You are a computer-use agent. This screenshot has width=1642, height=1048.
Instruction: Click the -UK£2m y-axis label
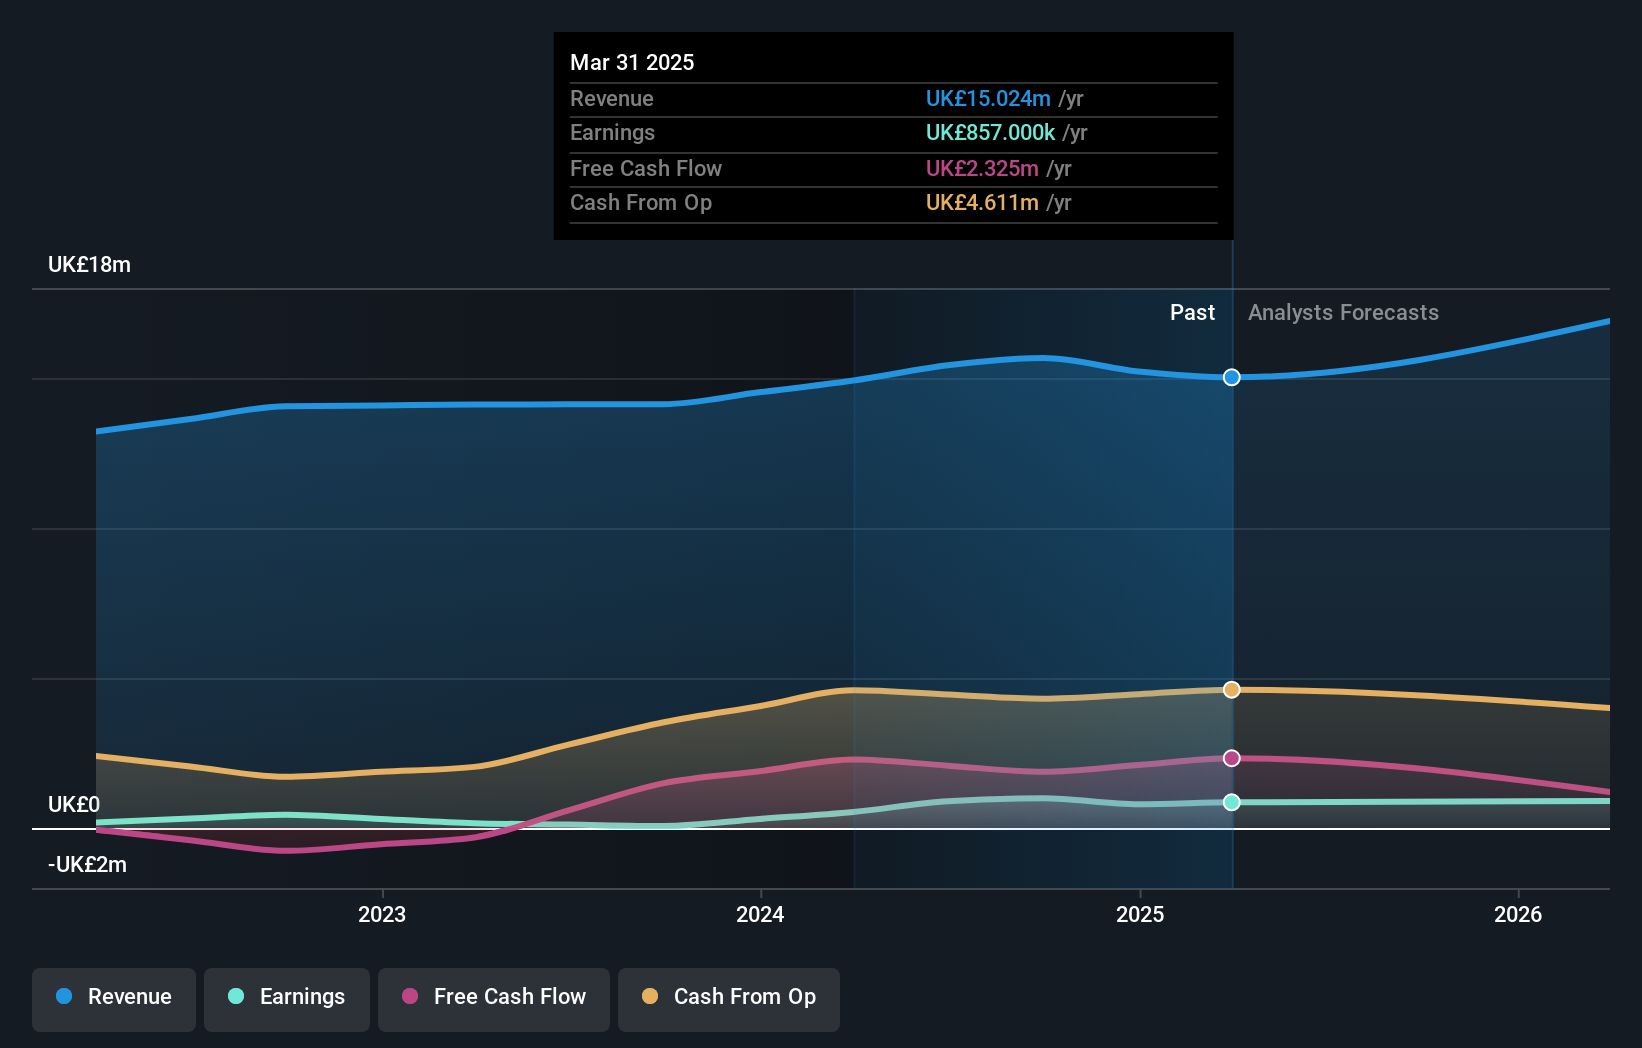tap(87, 865)
